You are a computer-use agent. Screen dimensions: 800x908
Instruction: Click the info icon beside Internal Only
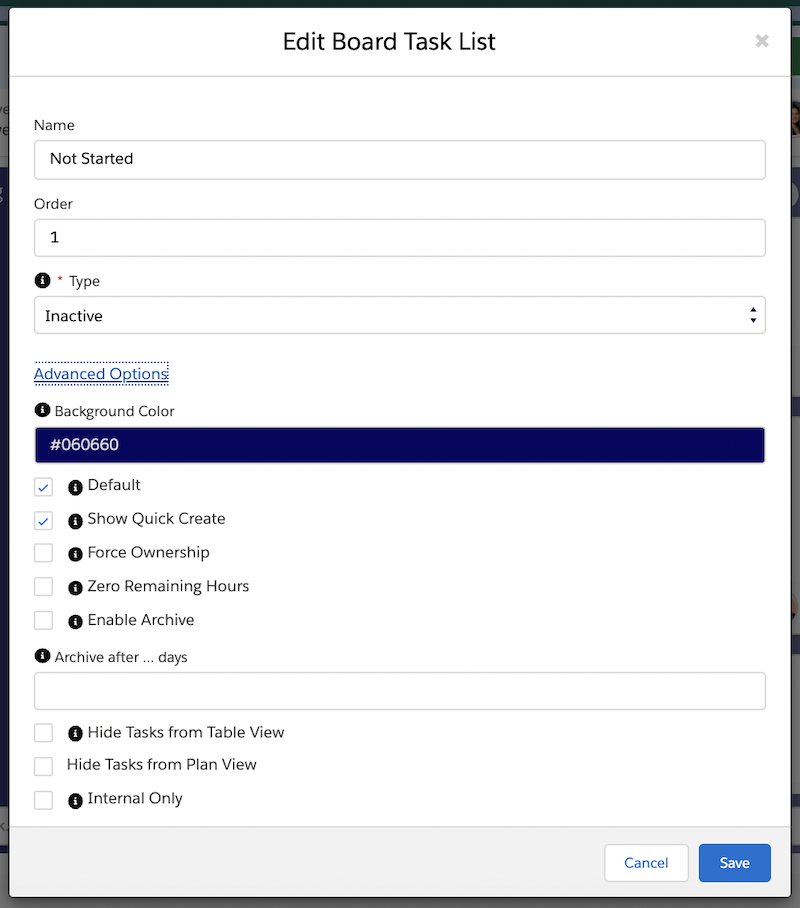click(75, 799)
